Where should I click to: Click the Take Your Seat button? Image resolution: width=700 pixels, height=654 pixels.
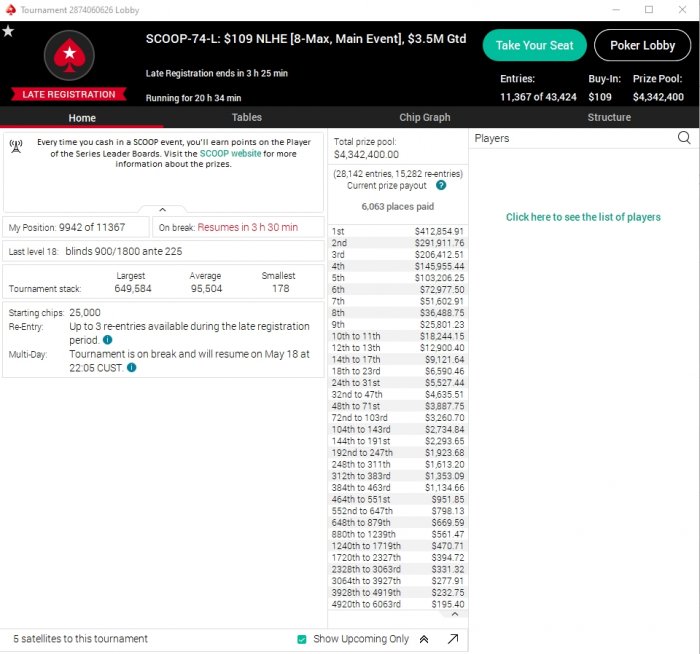pyautogui.click(x=534, y=45)
